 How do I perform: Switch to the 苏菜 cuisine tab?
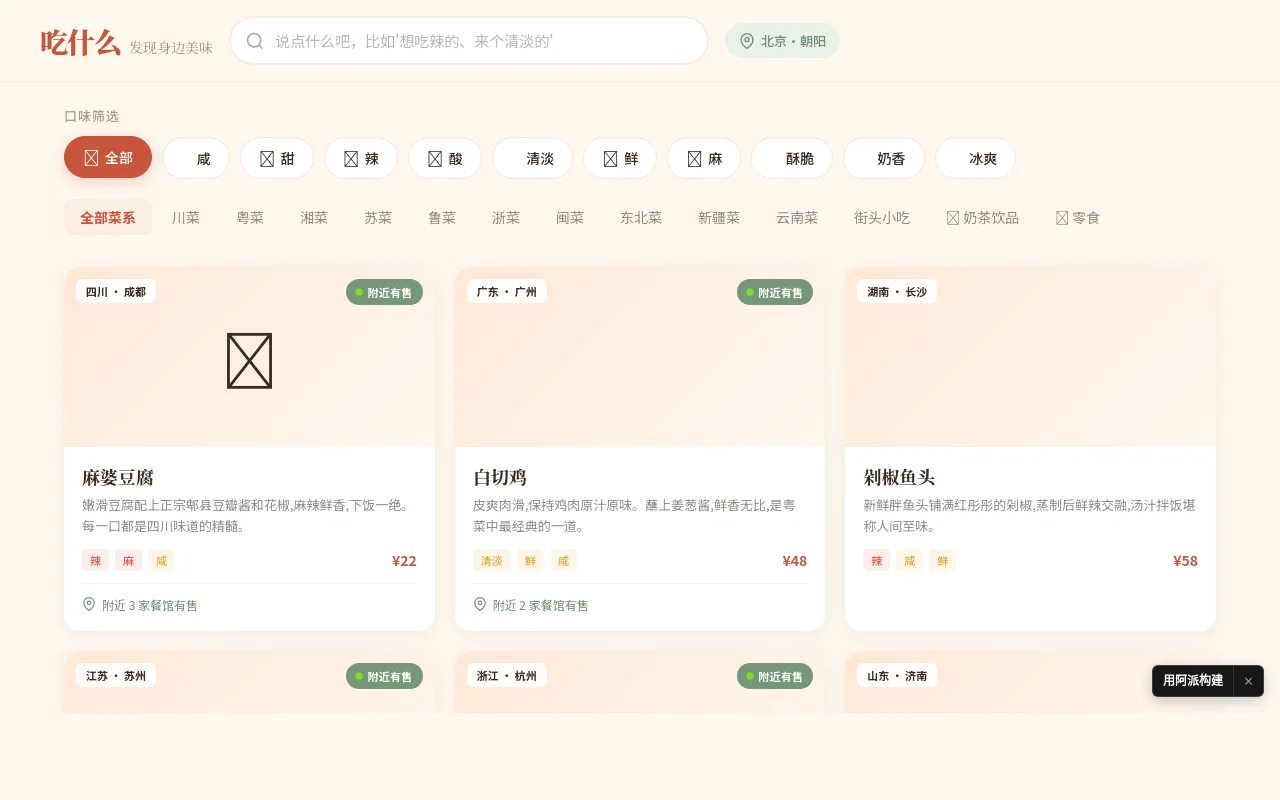click(378, 217)
